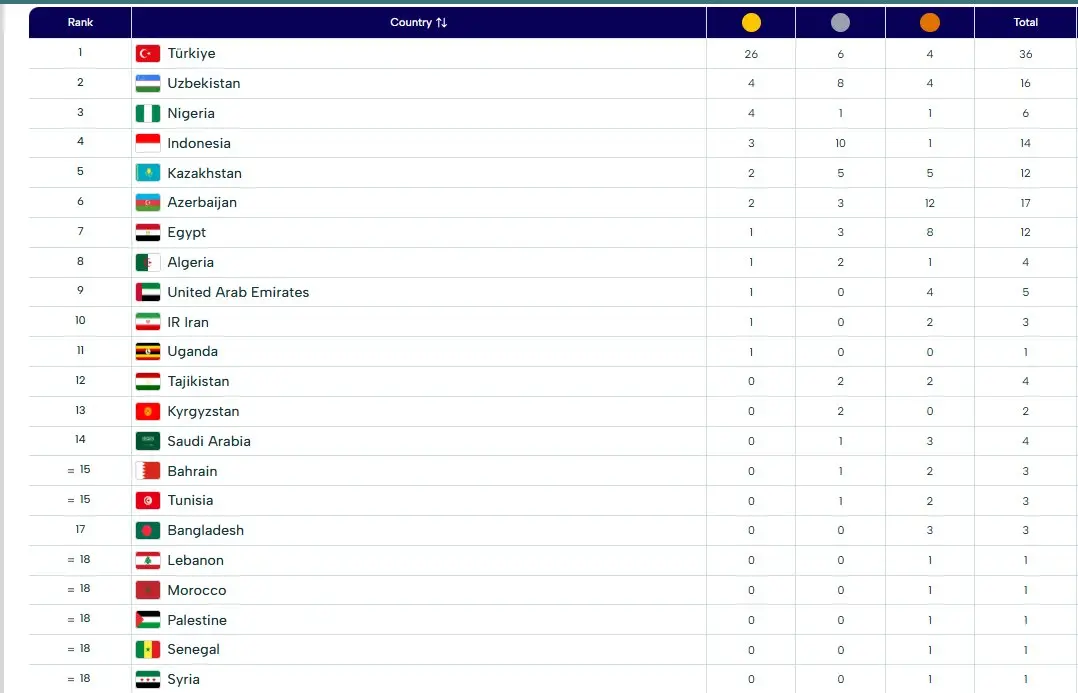
Task: Click the Indonesia flag icon
Action: 148,143
